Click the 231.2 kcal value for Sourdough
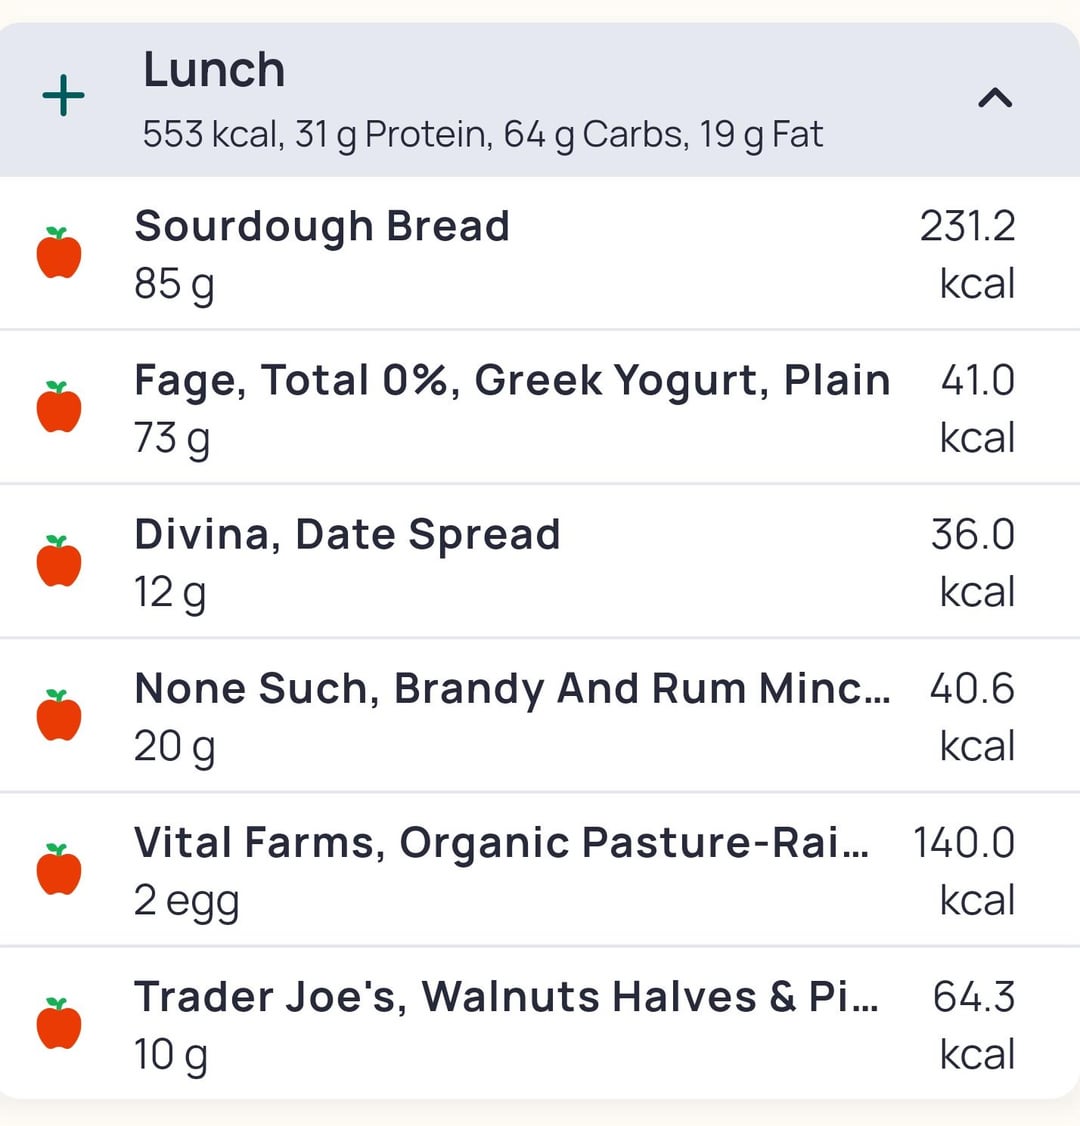Image resolution: width=1080 pixels, height=1126 pixels. [967, 226]
